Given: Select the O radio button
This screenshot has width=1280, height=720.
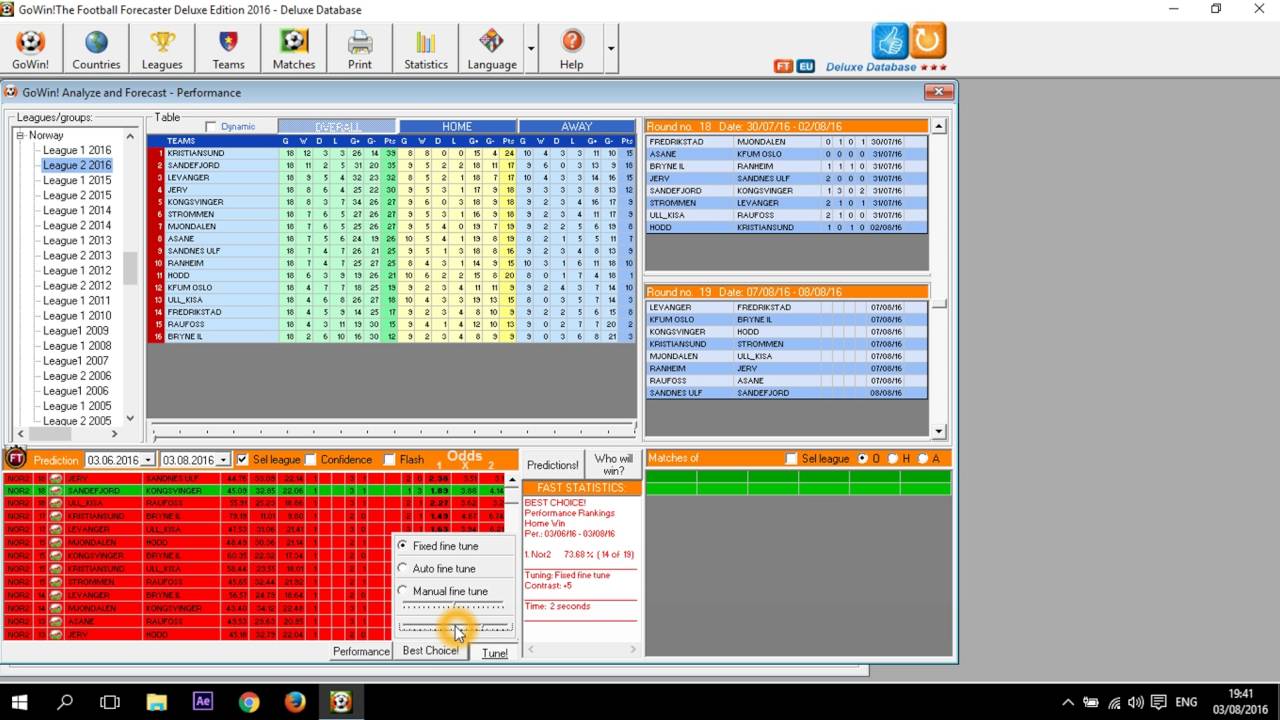Looking at the screenshot, I should point(862,459).
